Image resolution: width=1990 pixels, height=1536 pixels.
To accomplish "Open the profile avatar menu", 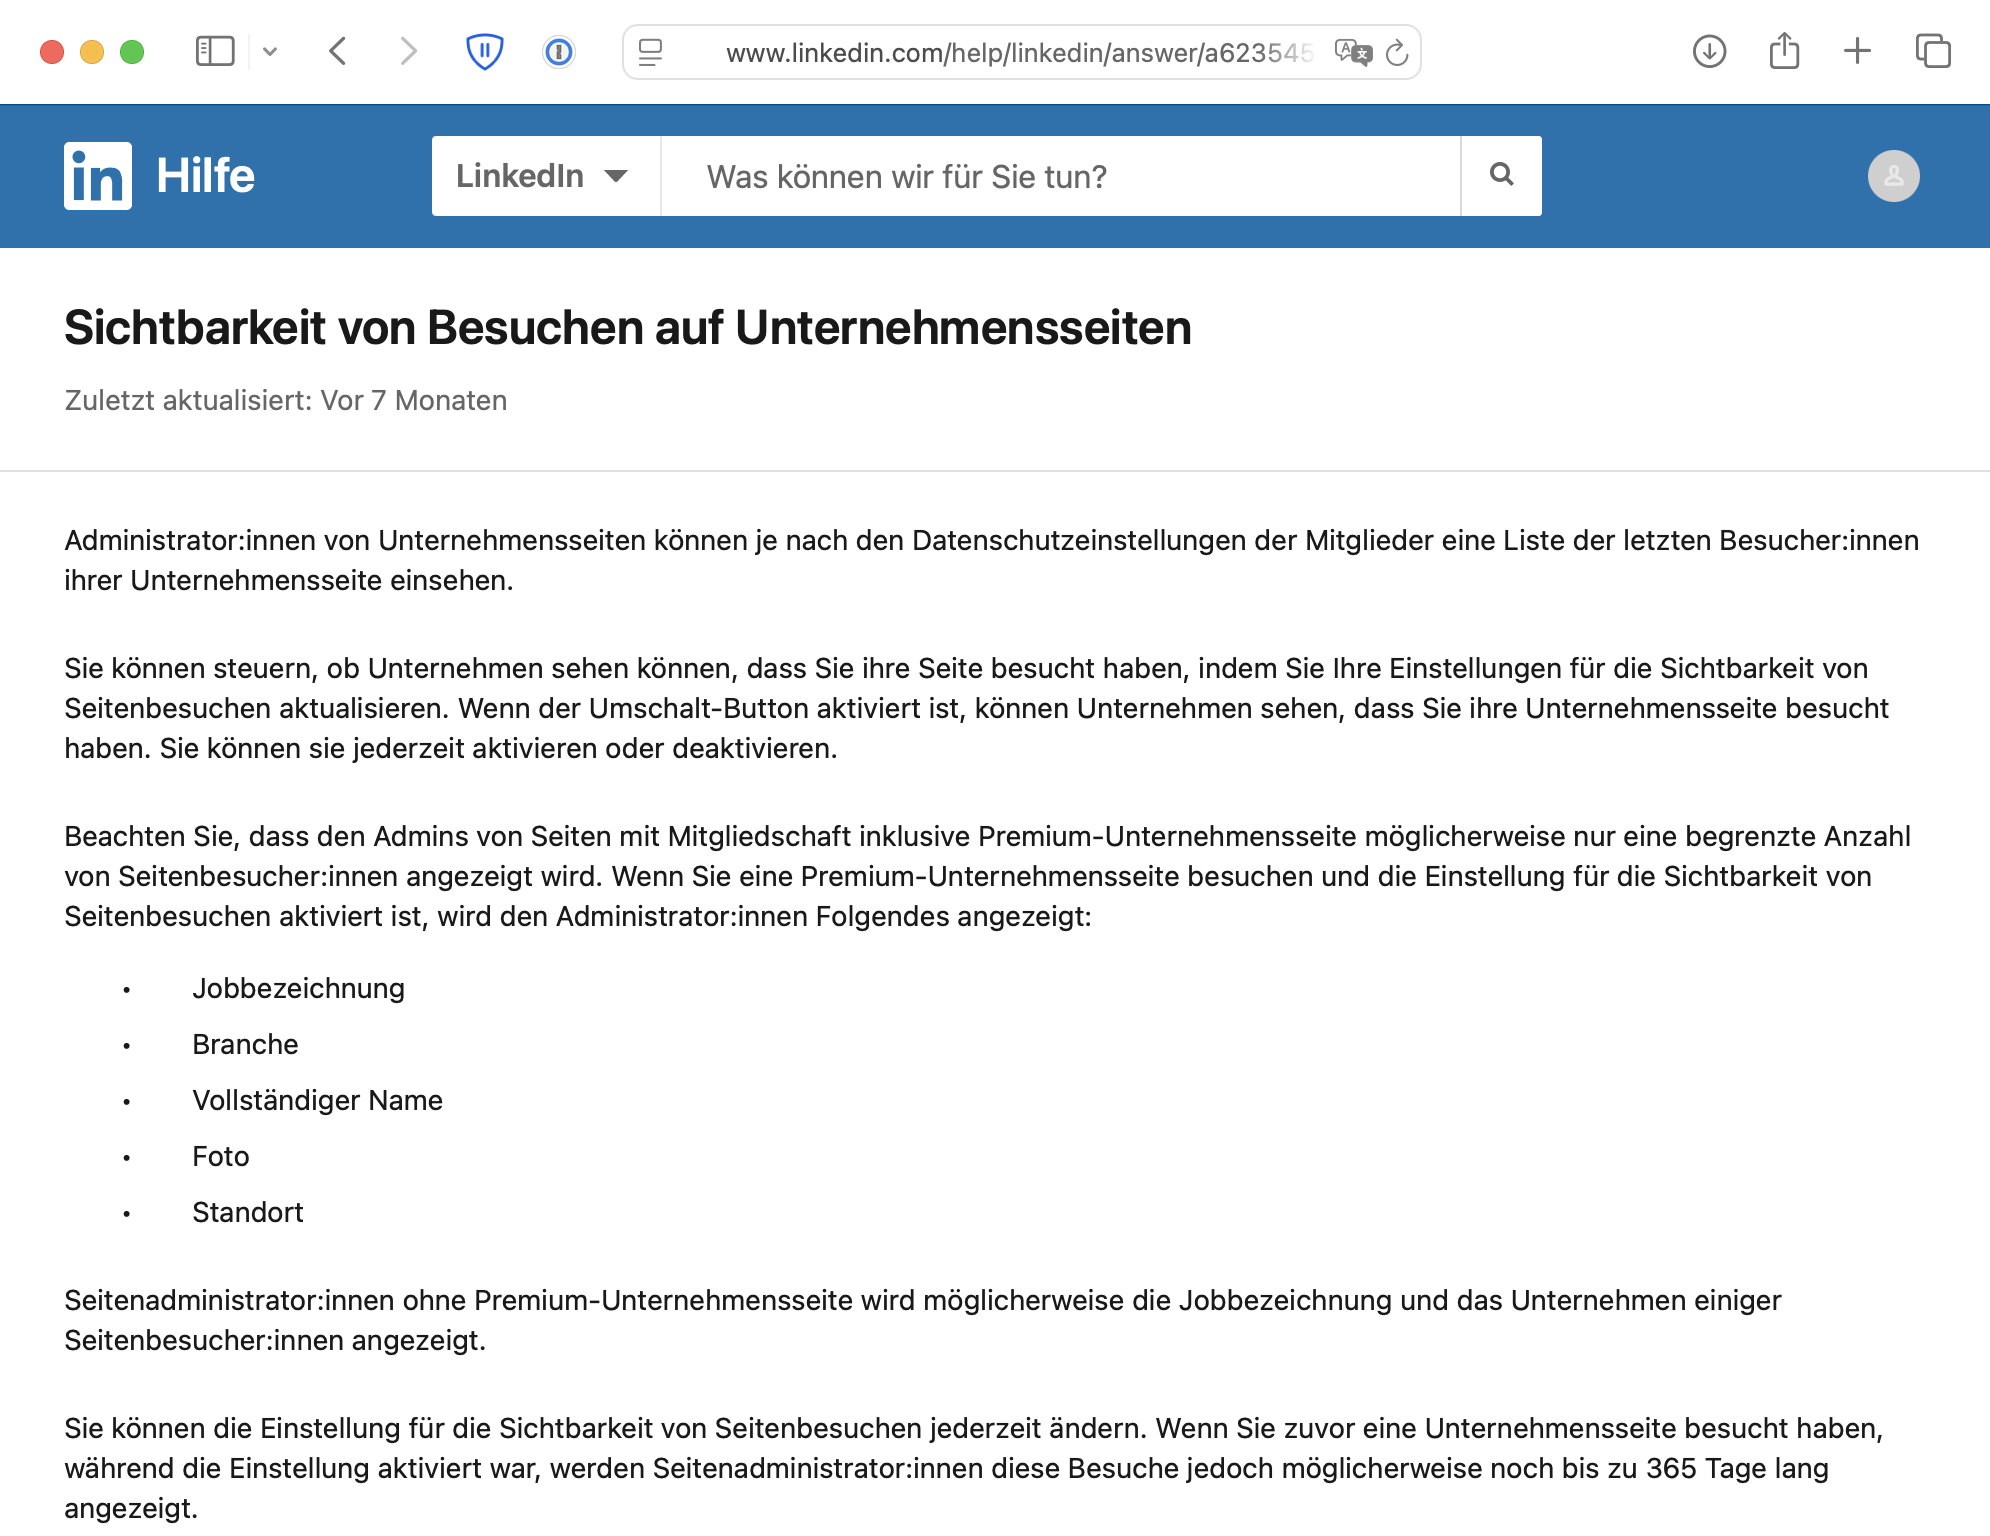I will [1893, 176].
